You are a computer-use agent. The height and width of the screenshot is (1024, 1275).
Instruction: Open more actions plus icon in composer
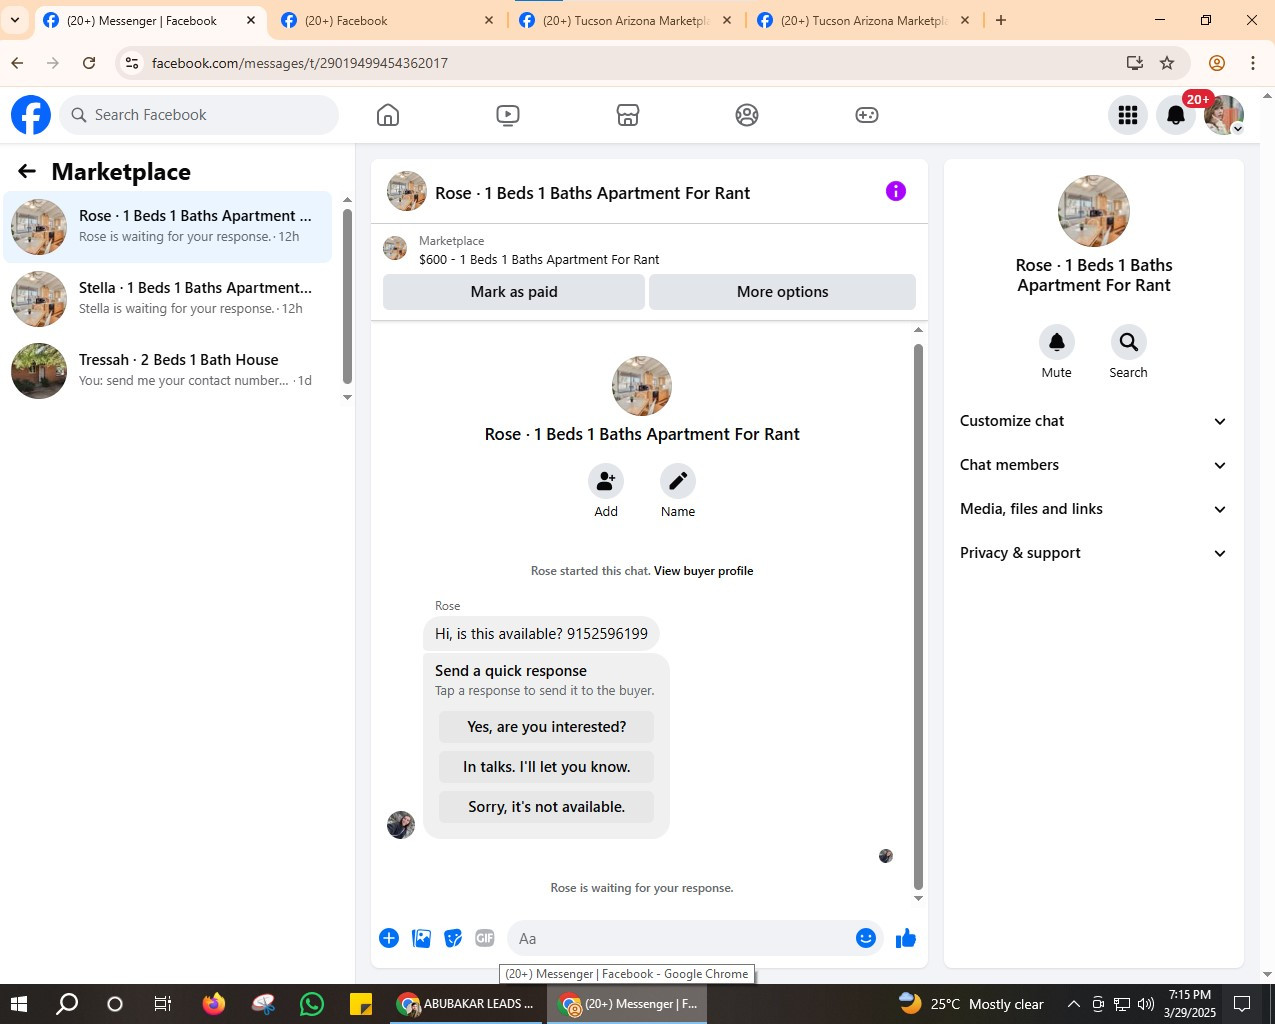pyautogui.click(x=389, y=938)
